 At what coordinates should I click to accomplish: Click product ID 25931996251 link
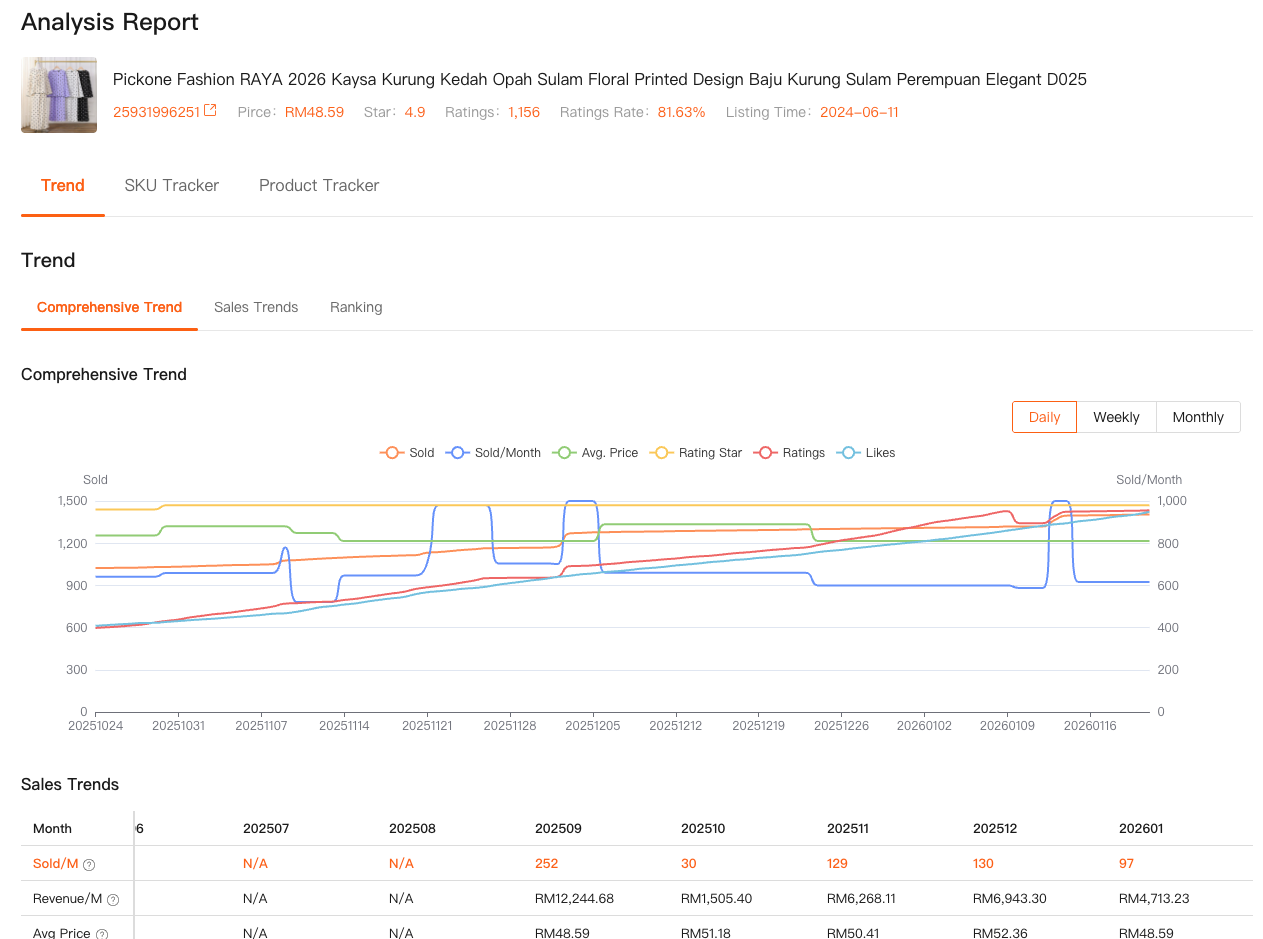pos(156,112)
